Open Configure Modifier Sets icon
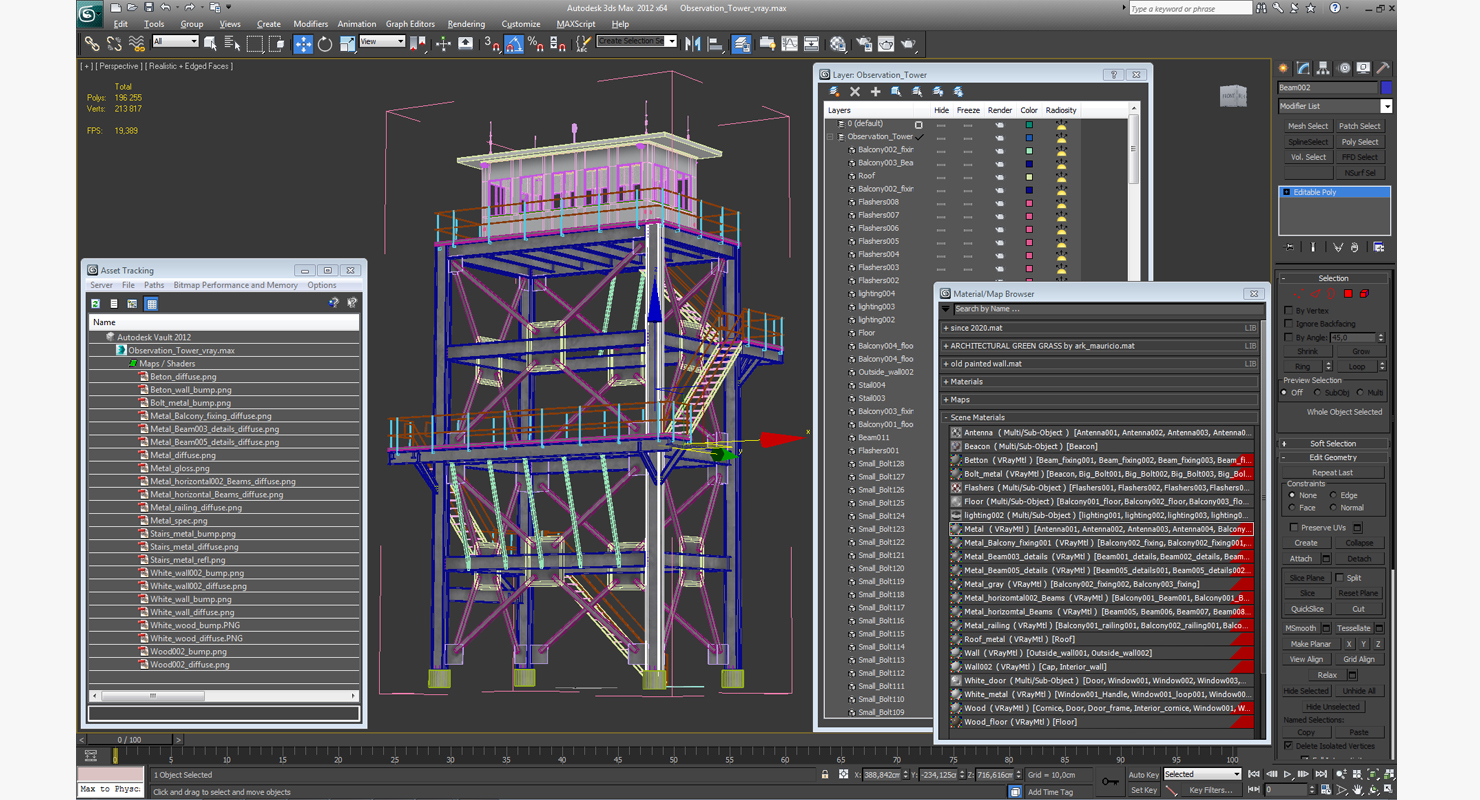1480x800 pixels. point(1378,247)
